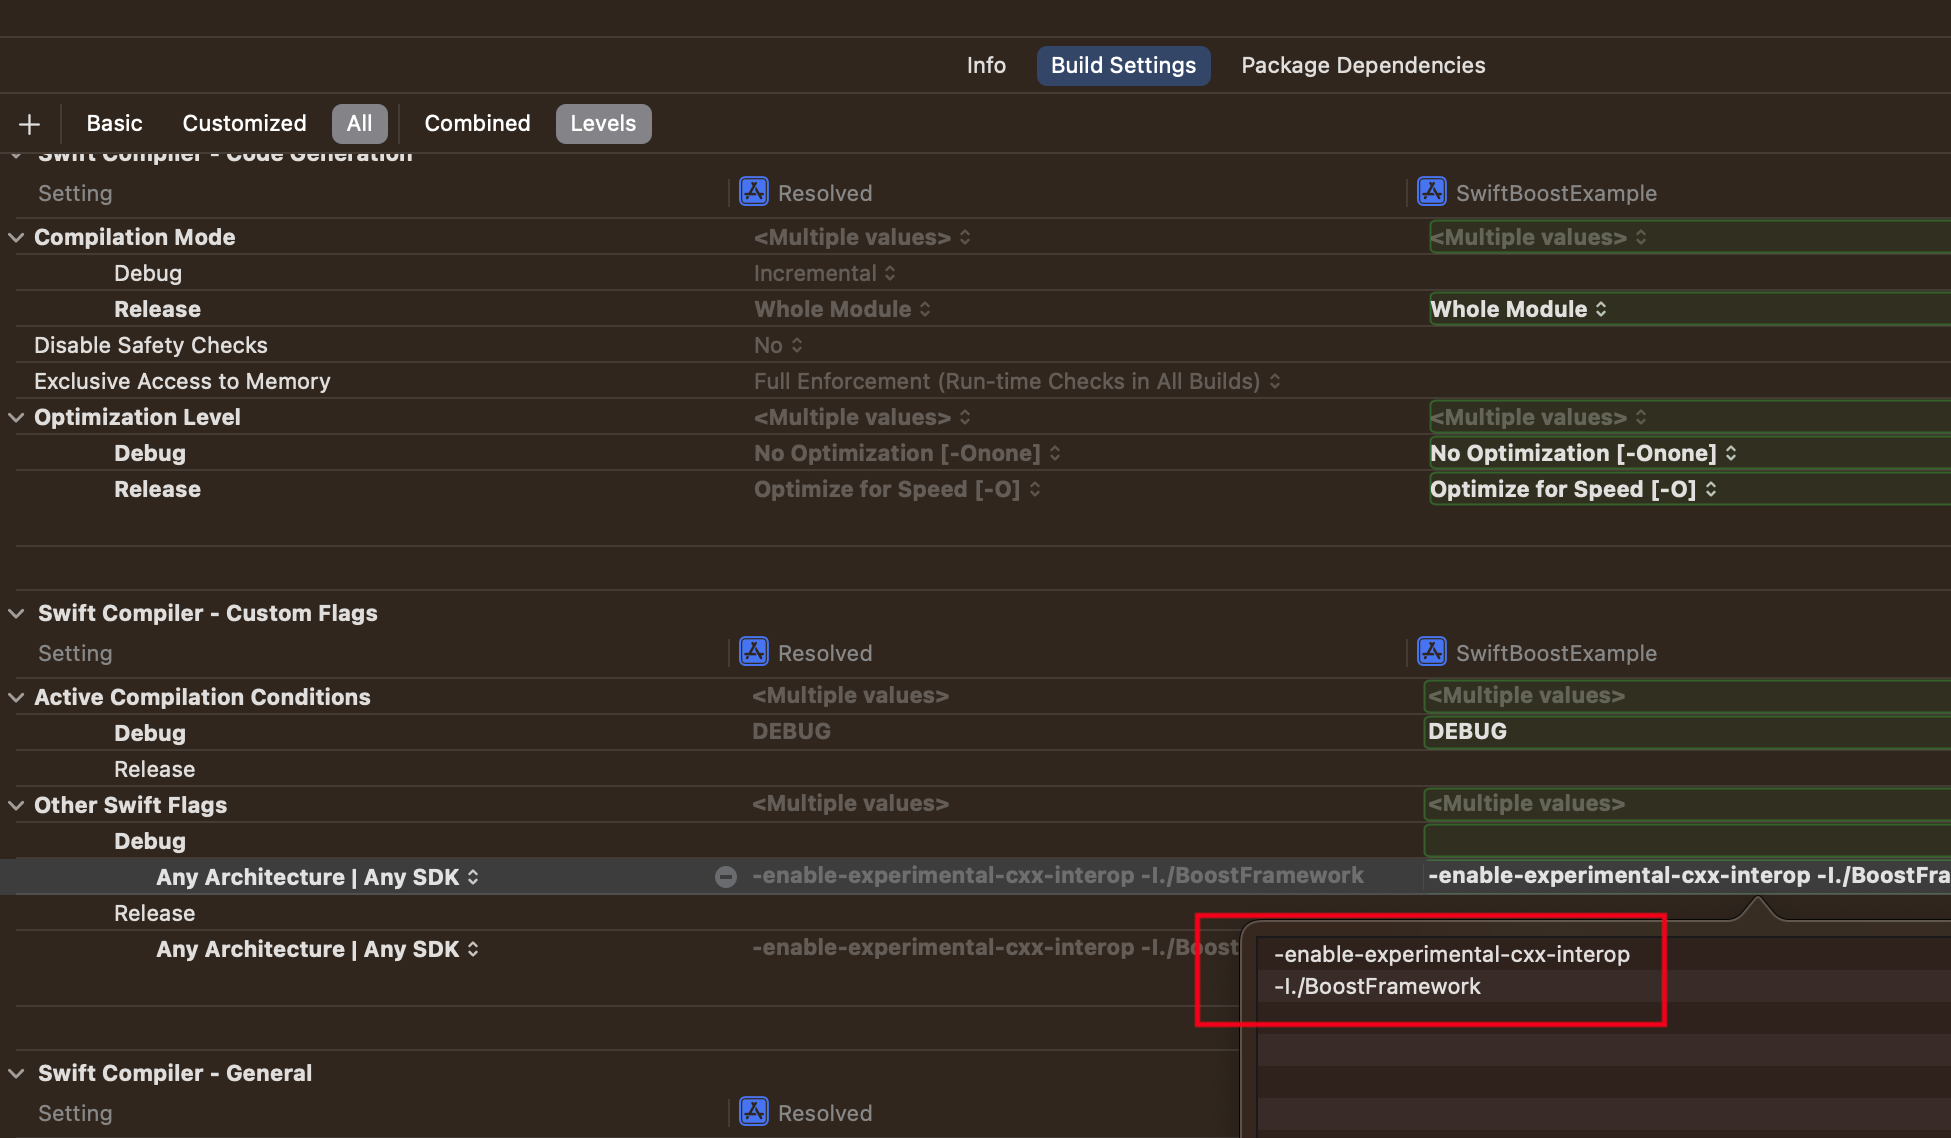Select the -I./BoostFramework flag line in popover
Viewport: 1951px width, 1138px height.
(x=1377, y=986)
